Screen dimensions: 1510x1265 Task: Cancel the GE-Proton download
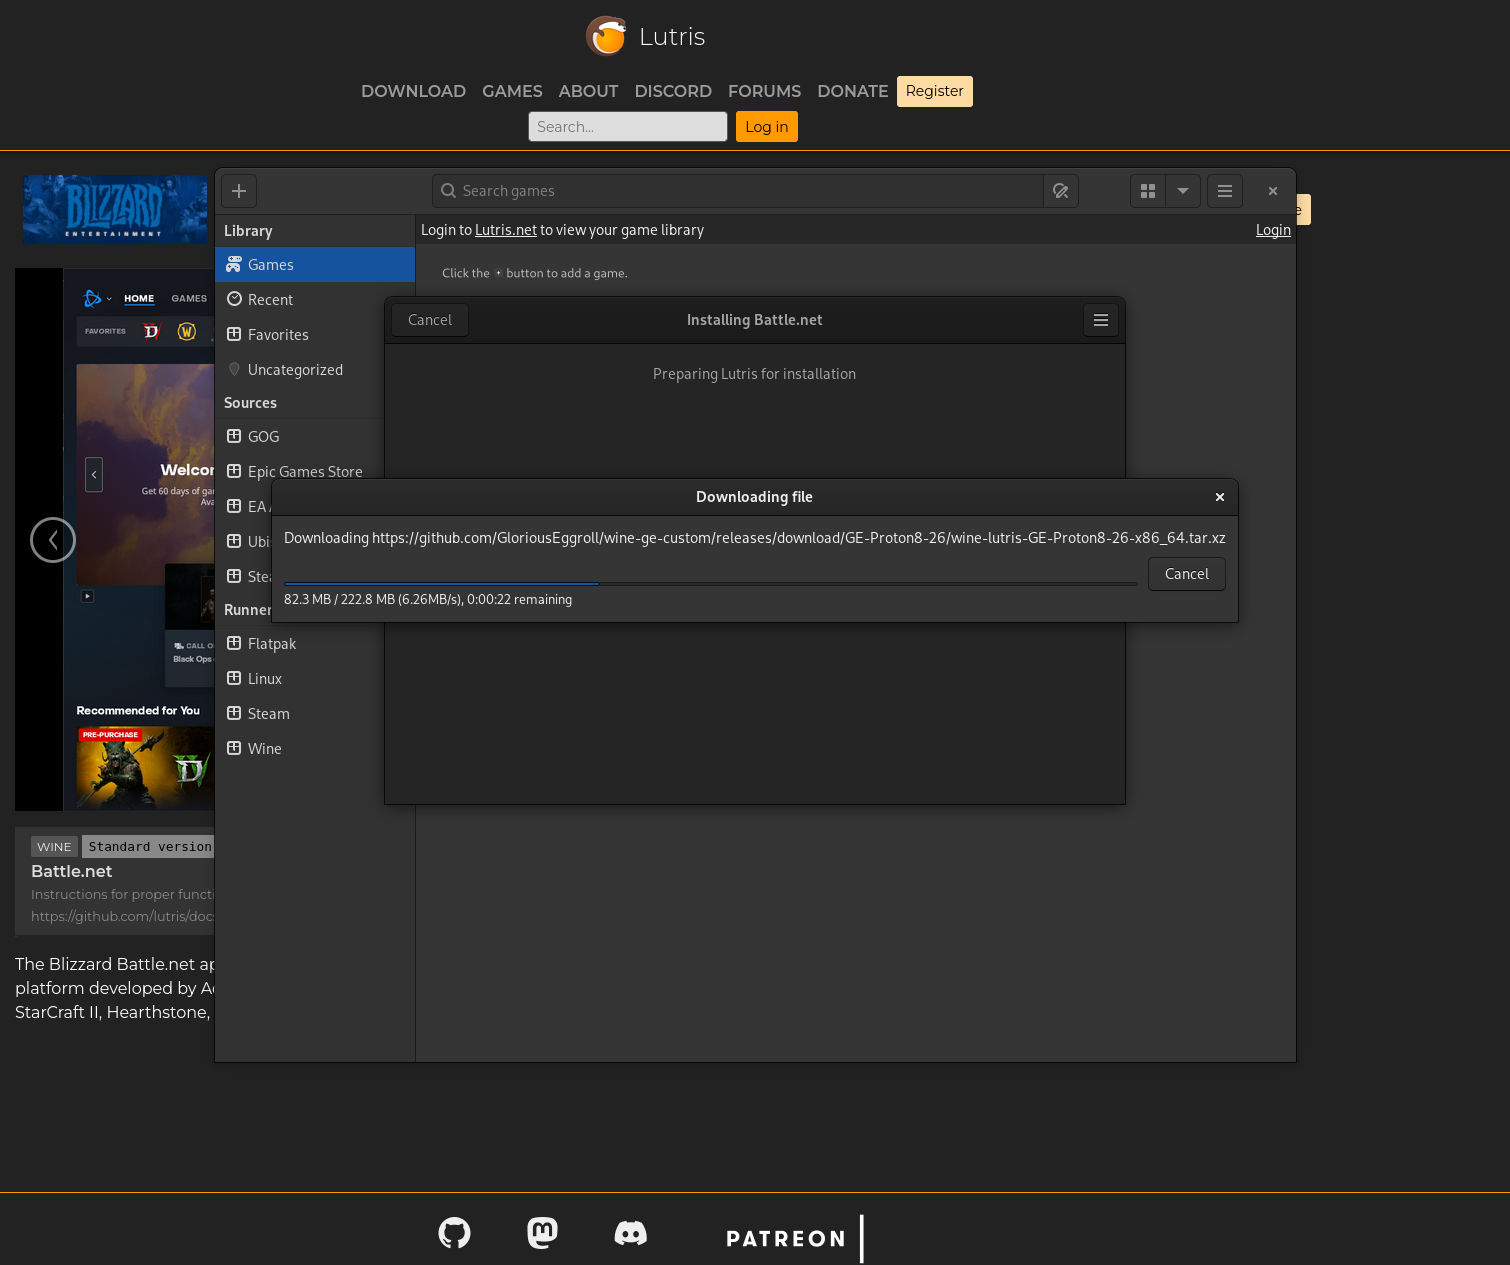coord(1186,573)
